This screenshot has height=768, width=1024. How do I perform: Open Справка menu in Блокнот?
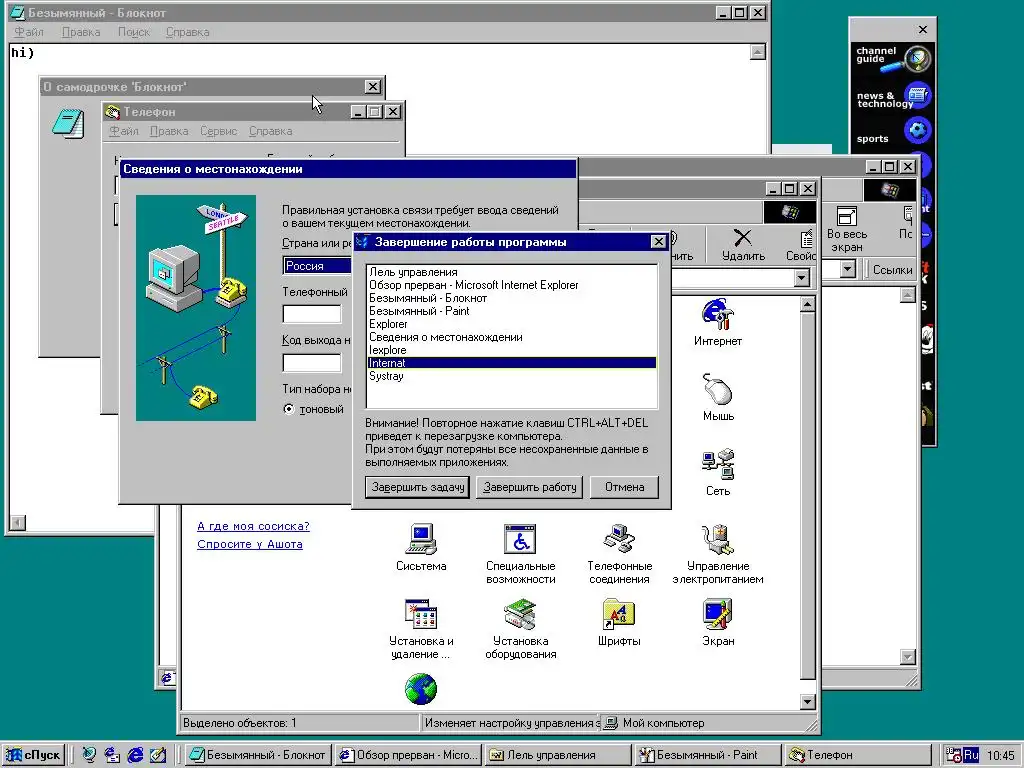pos(187,32)
